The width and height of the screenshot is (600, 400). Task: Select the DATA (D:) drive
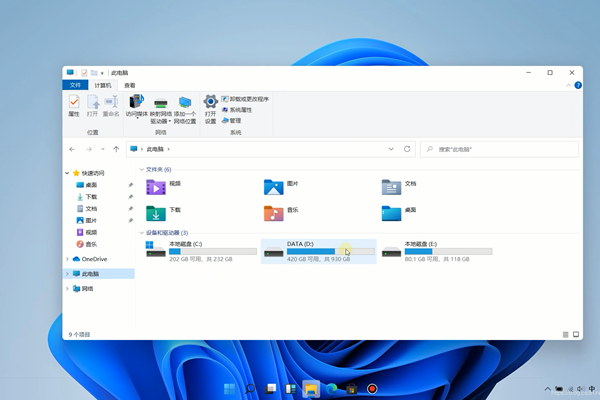[x=316, y=250]
